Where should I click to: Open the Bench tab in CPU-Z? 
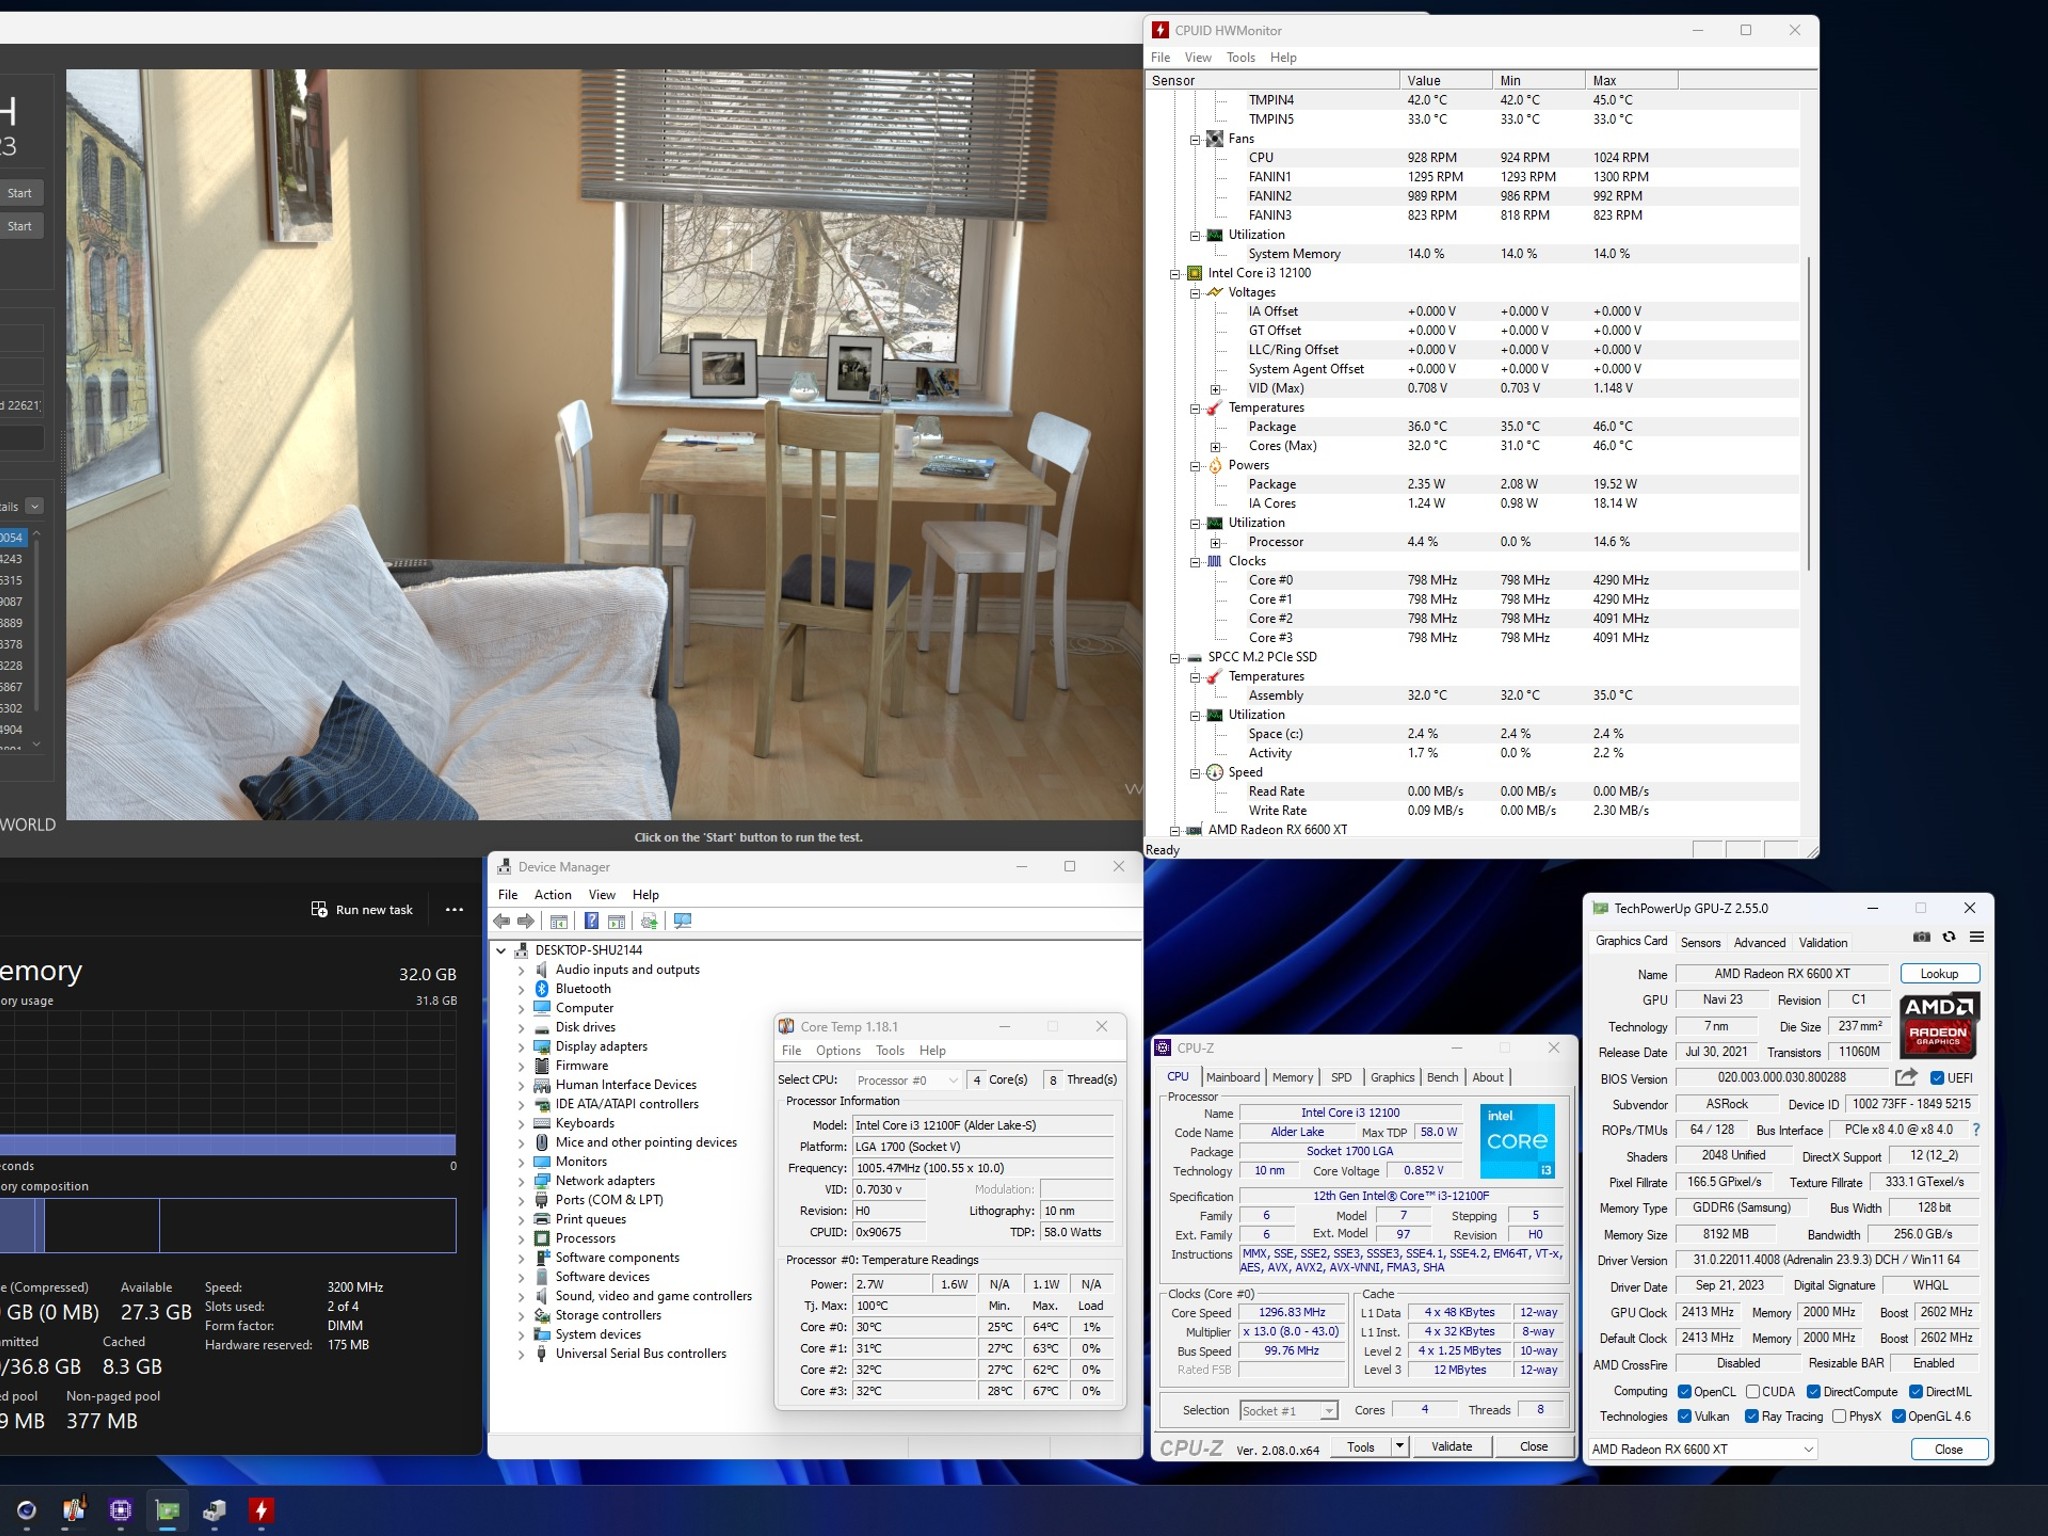1441,1077
